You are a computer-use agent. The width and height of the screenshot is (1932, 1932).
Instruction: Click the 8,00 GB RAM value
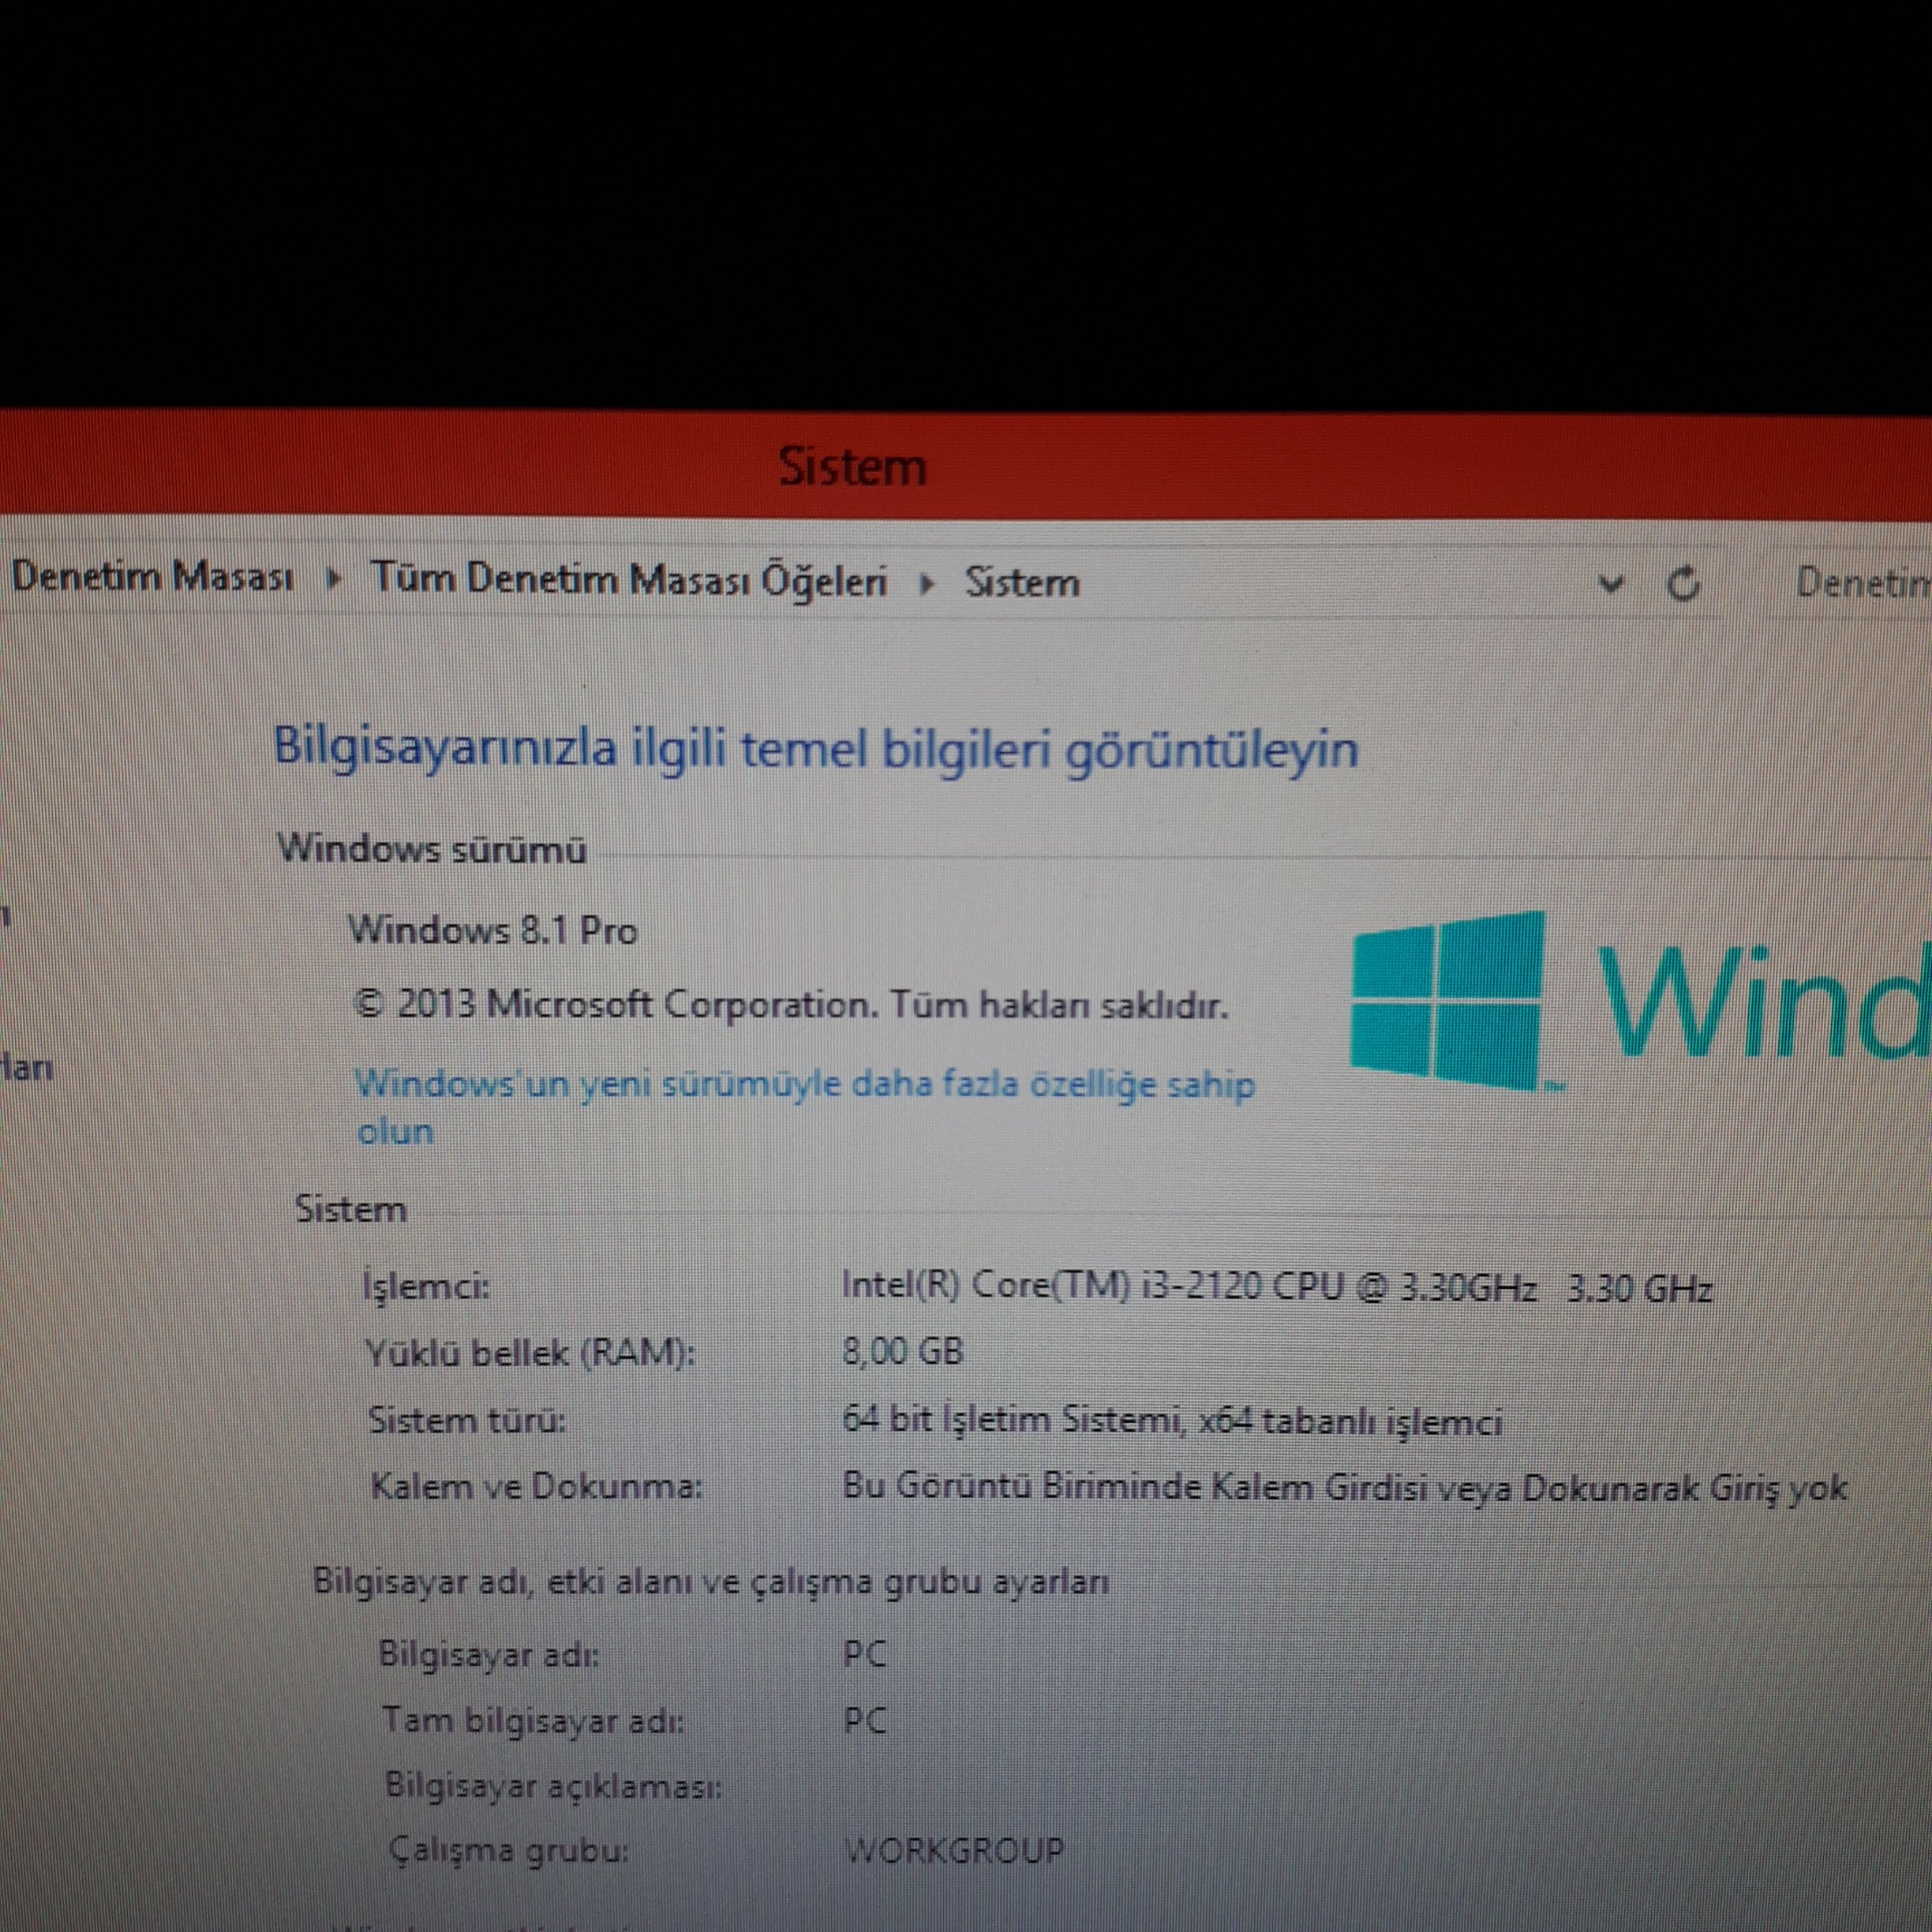click(x=902, y=1352)
